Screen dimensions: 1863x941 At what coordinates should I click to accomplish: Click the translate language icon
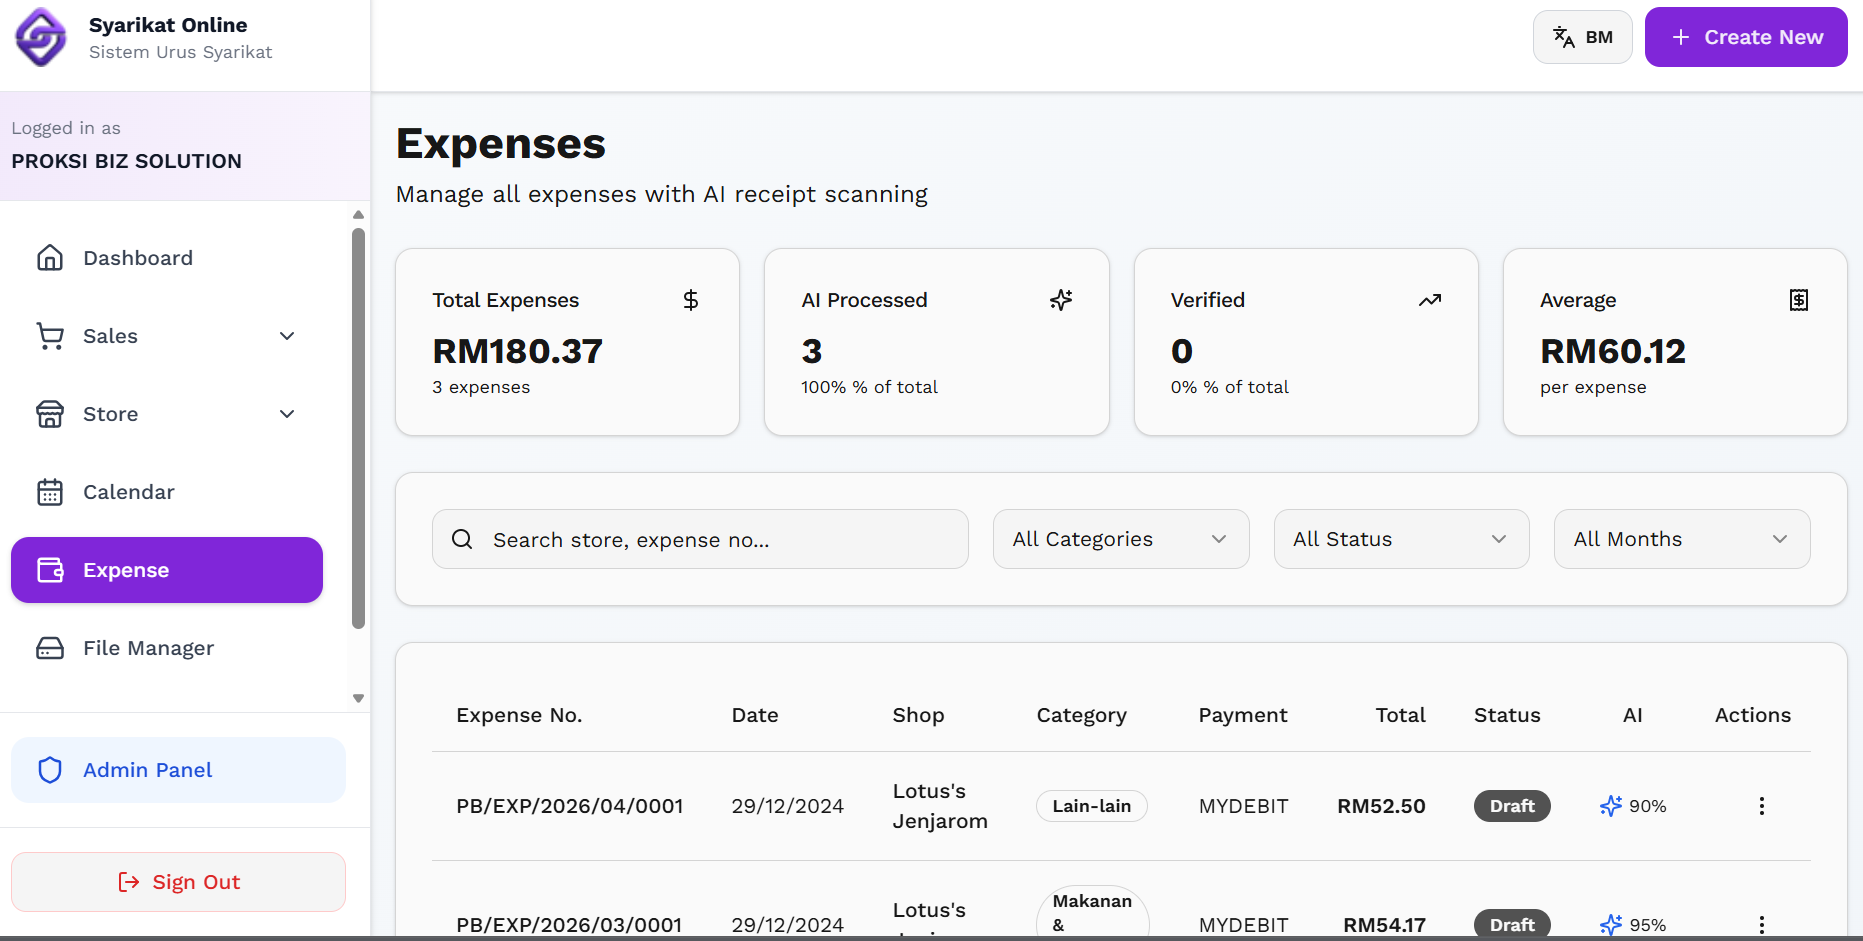coord(1564,37)
